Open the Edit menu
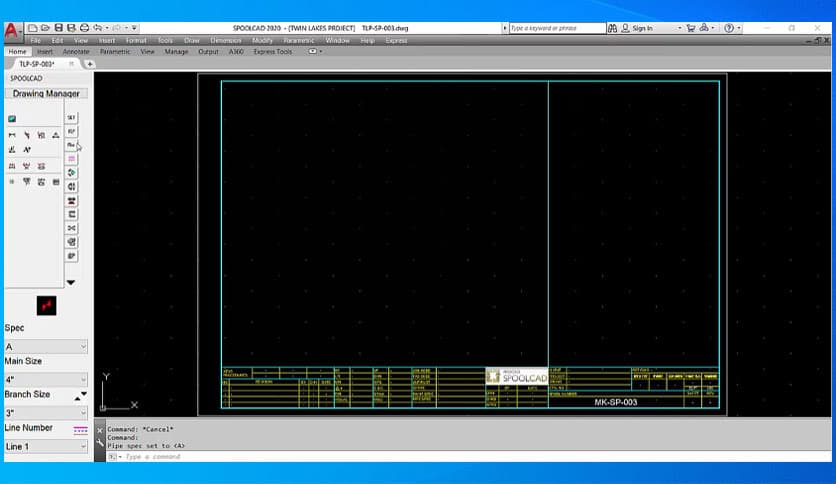Image resolution: width=836 pixels, height=484 pixels. 57,41
